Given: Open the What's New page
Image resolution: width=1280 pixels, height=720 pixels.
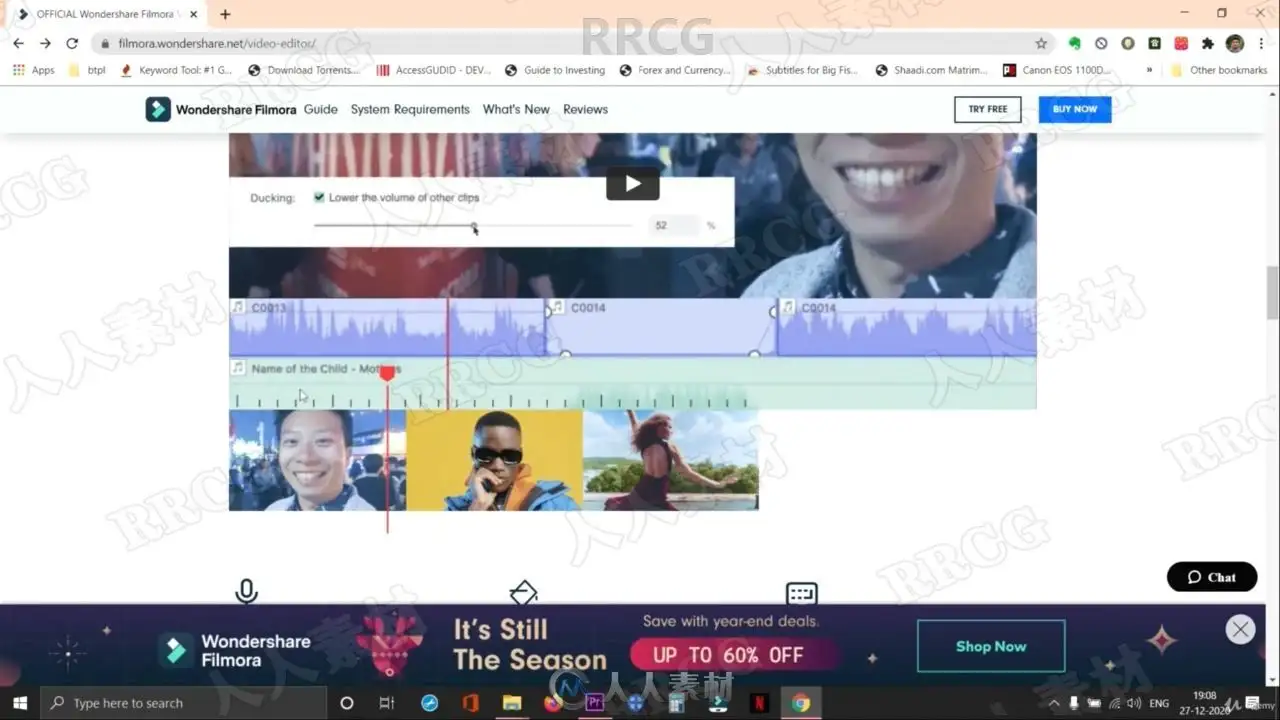Looking at the screenshot, I should coord(516,109).
